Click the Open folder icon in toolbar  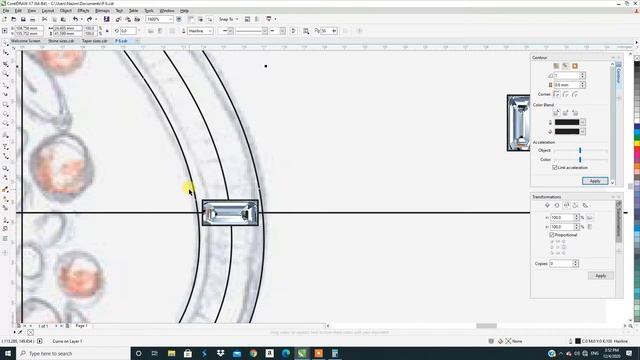(13, 19)
